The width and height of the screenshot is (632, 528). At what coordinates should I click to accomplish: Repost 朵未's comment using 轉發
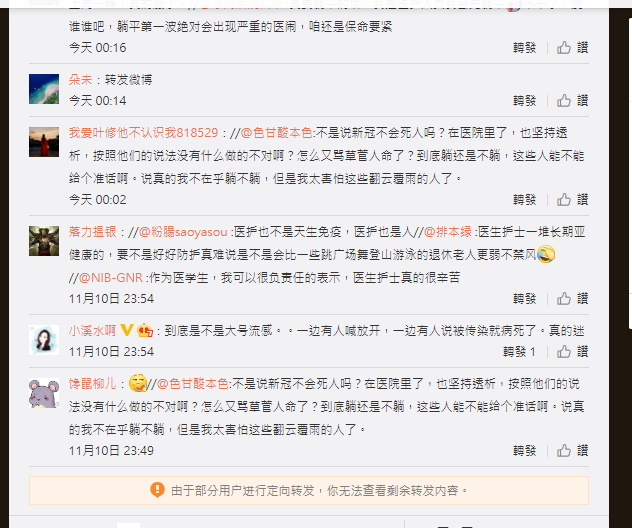coord(524,100)
